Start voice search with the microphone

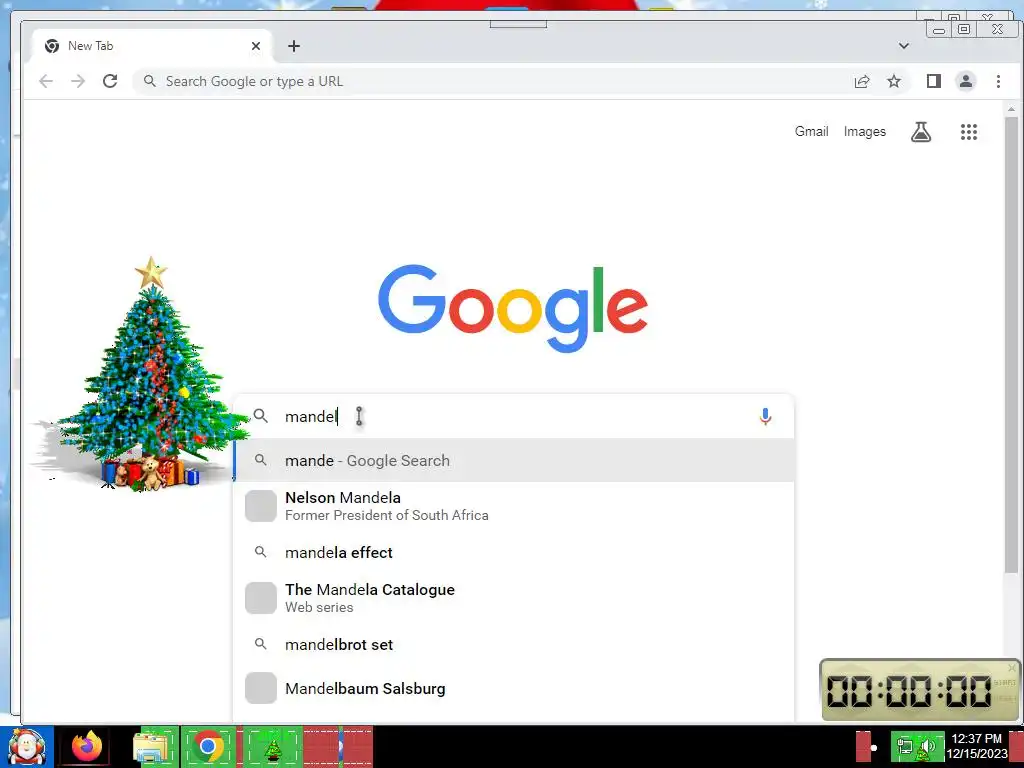pos(765,416)
